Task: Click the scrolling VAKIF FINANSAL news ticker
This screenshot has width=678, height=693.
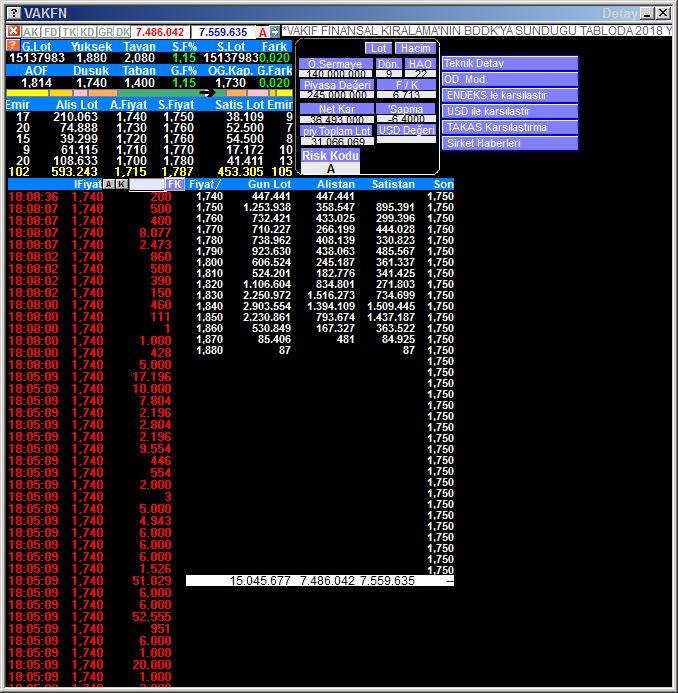Action: pos(476,30)
